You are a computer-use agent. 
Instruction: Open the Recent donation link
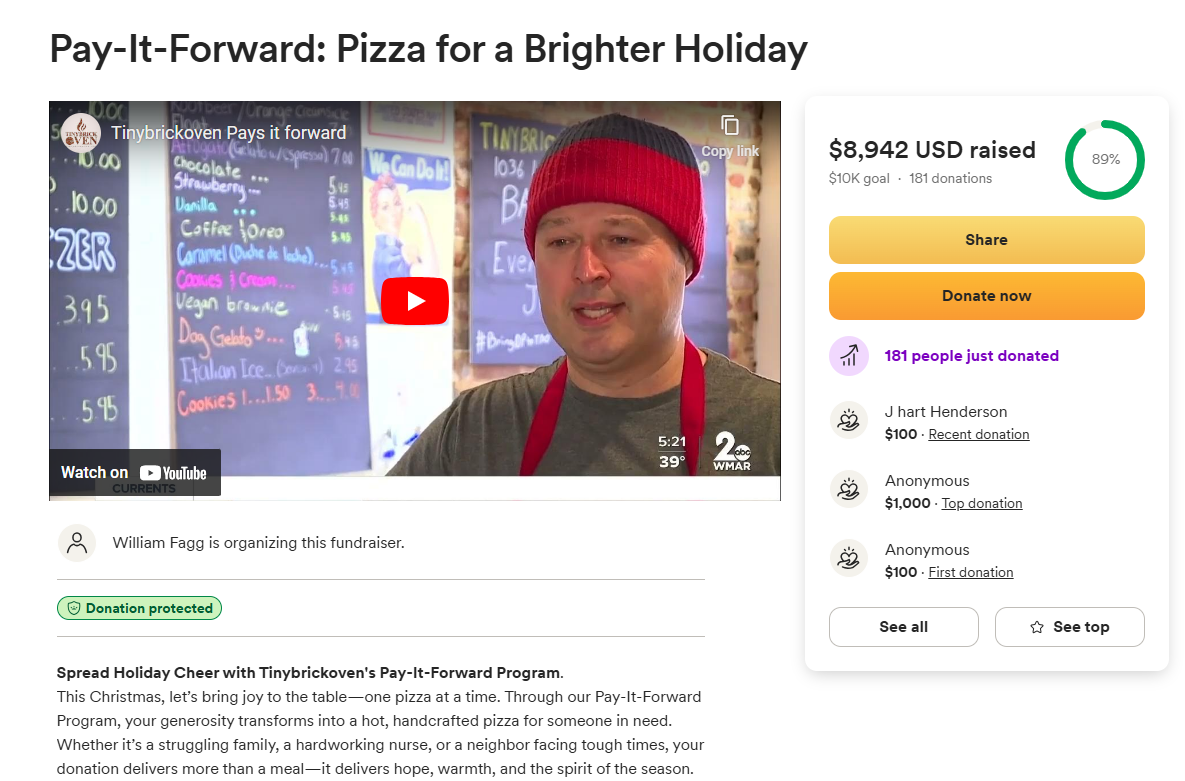pyautogui.click(x=979, y=435)
